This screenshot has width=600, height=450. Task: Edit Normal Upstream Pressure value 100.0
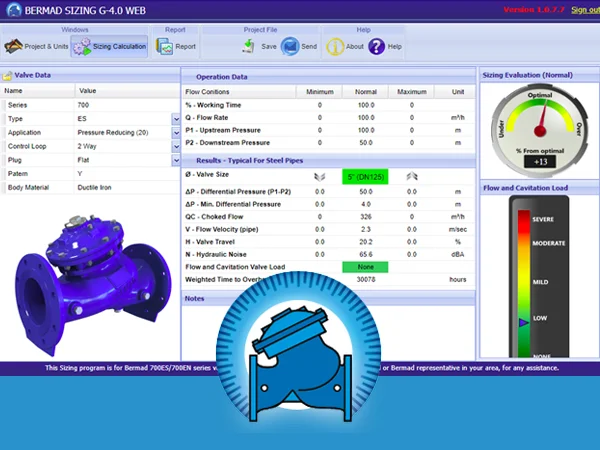pos(366,130)
